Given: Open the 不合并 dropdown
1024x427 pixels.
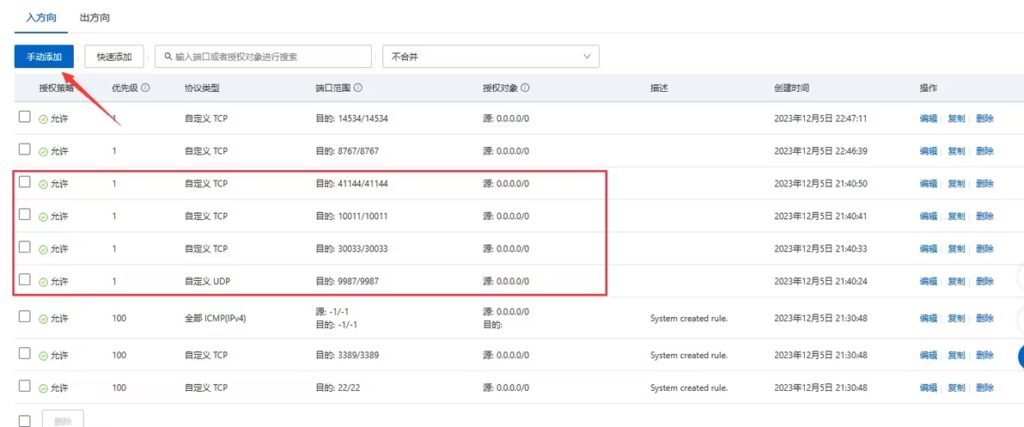Looking at the screenshot, I should coord(490,57).
